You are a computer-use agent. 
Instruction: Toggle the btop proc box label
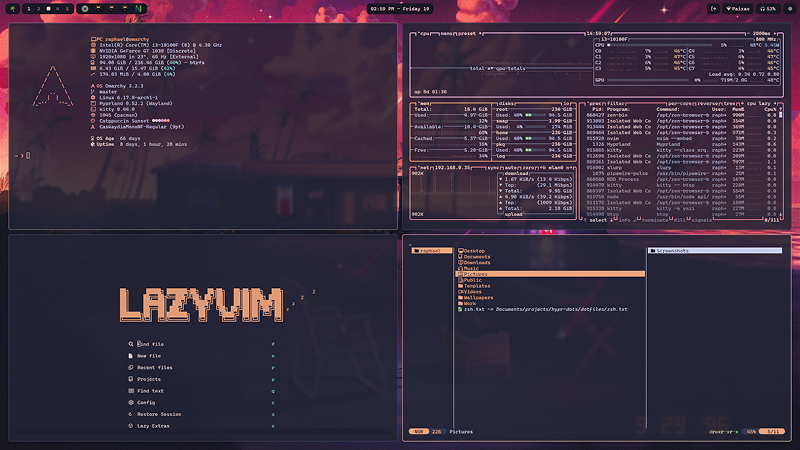tap(595, 104)
